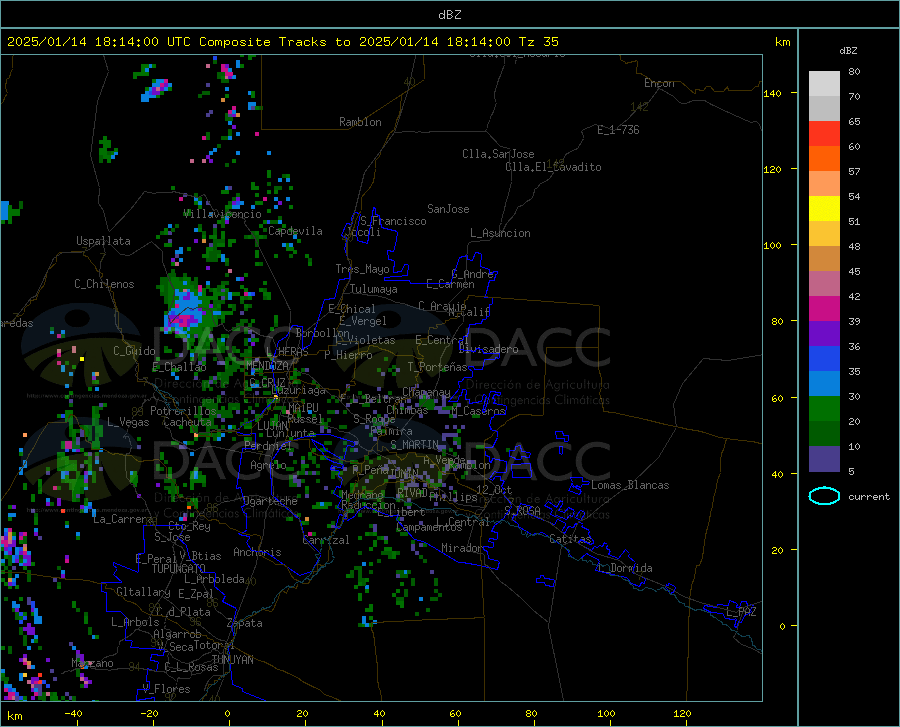Click the 'L_PAZ' label at far east
This screenshot has height=727, width=900.
pos(741,612)
